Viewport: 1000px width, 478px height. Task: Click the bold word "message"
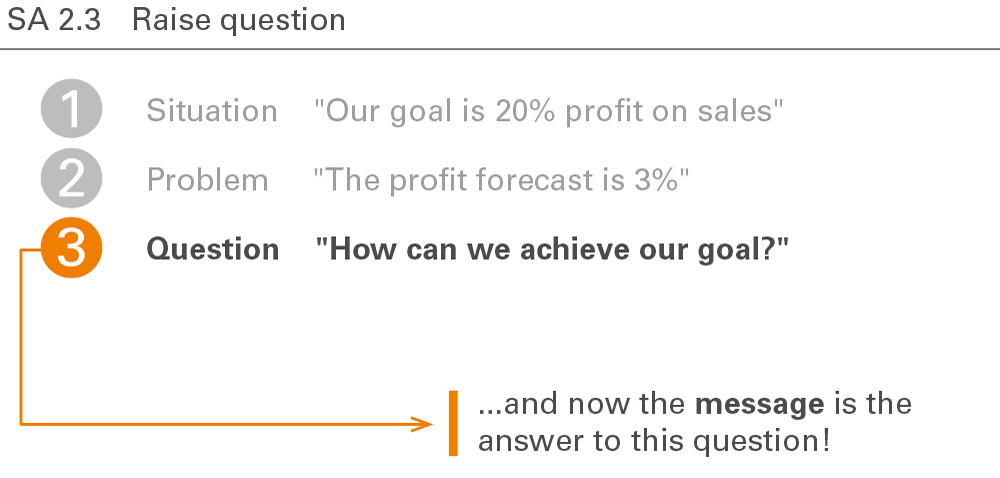tap(760, 404)
